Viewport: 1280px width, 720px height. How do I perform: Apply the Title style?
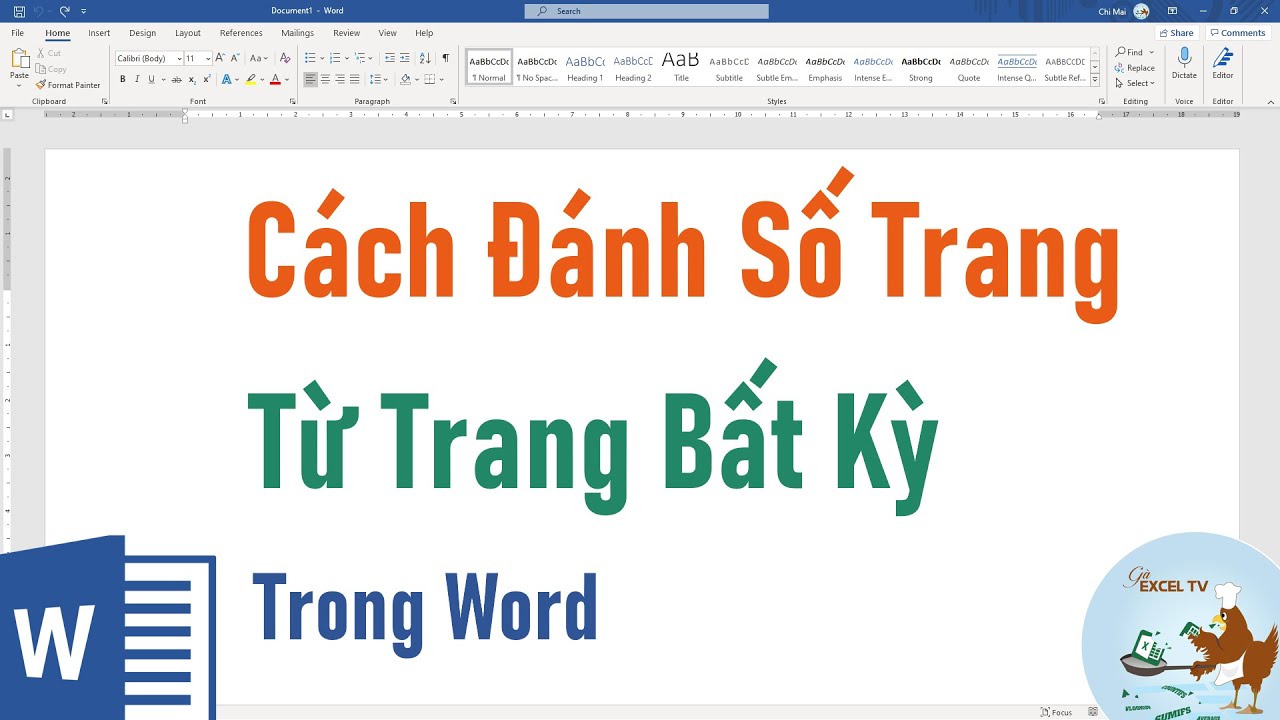click(681, 68)
